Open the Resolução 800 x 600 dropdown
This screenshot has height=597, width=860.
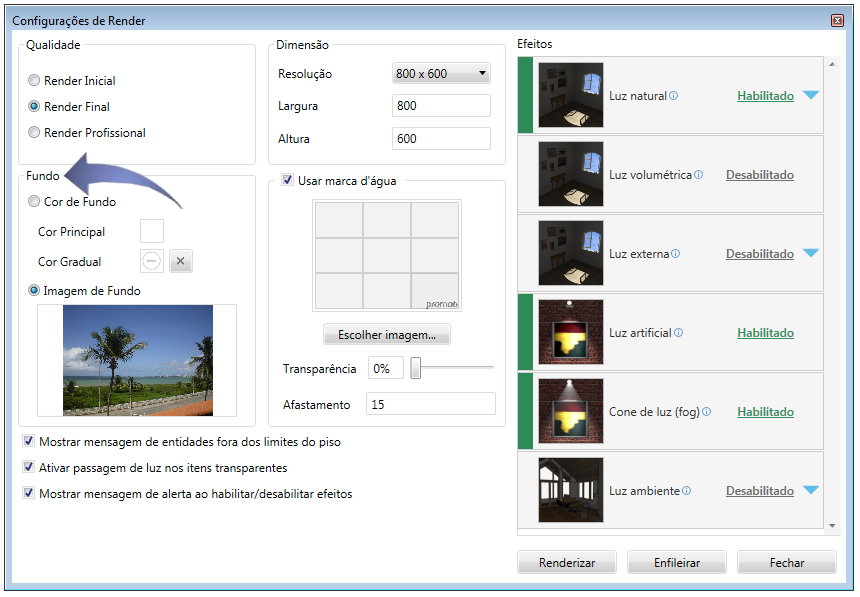pos(441,74)
